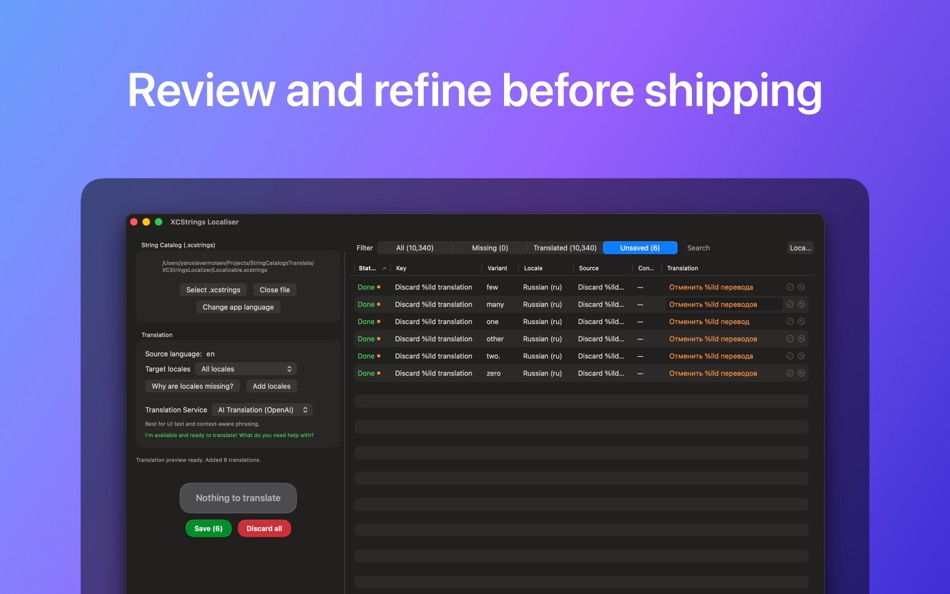
Task: Select the 'two.' variant cell
Action: point(493,356)
